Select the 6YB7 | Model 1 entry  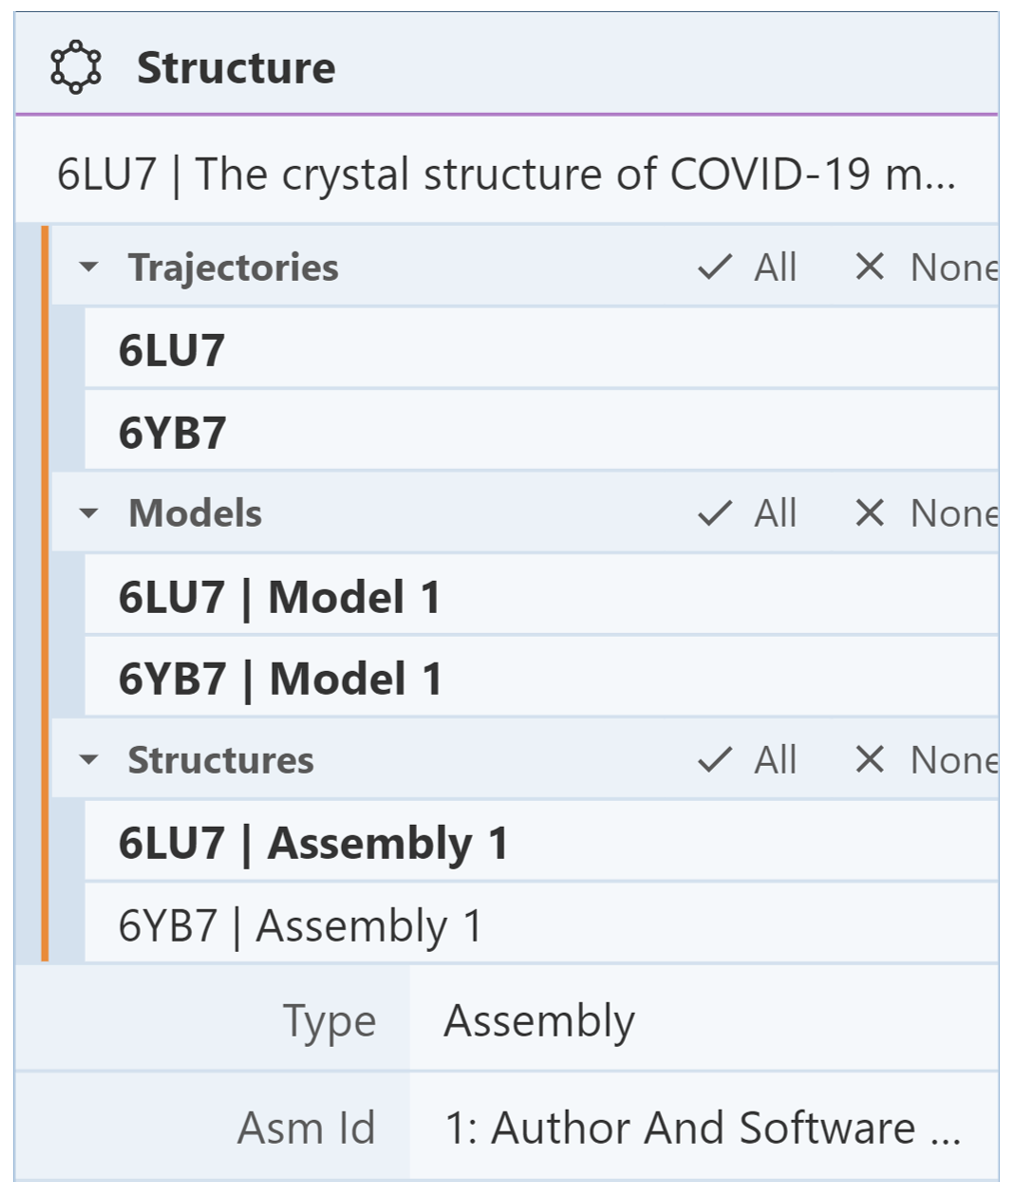(280, 680)
